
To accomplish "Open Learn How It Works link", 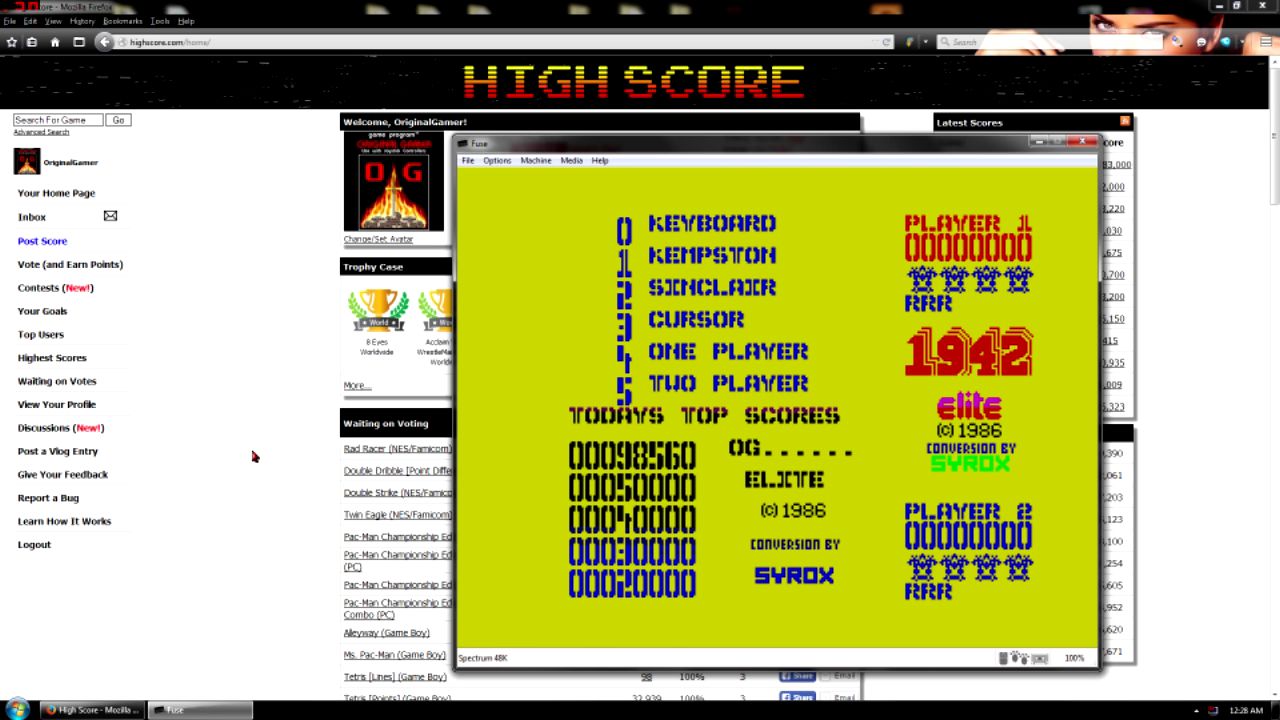I will (x=64, y=521).
